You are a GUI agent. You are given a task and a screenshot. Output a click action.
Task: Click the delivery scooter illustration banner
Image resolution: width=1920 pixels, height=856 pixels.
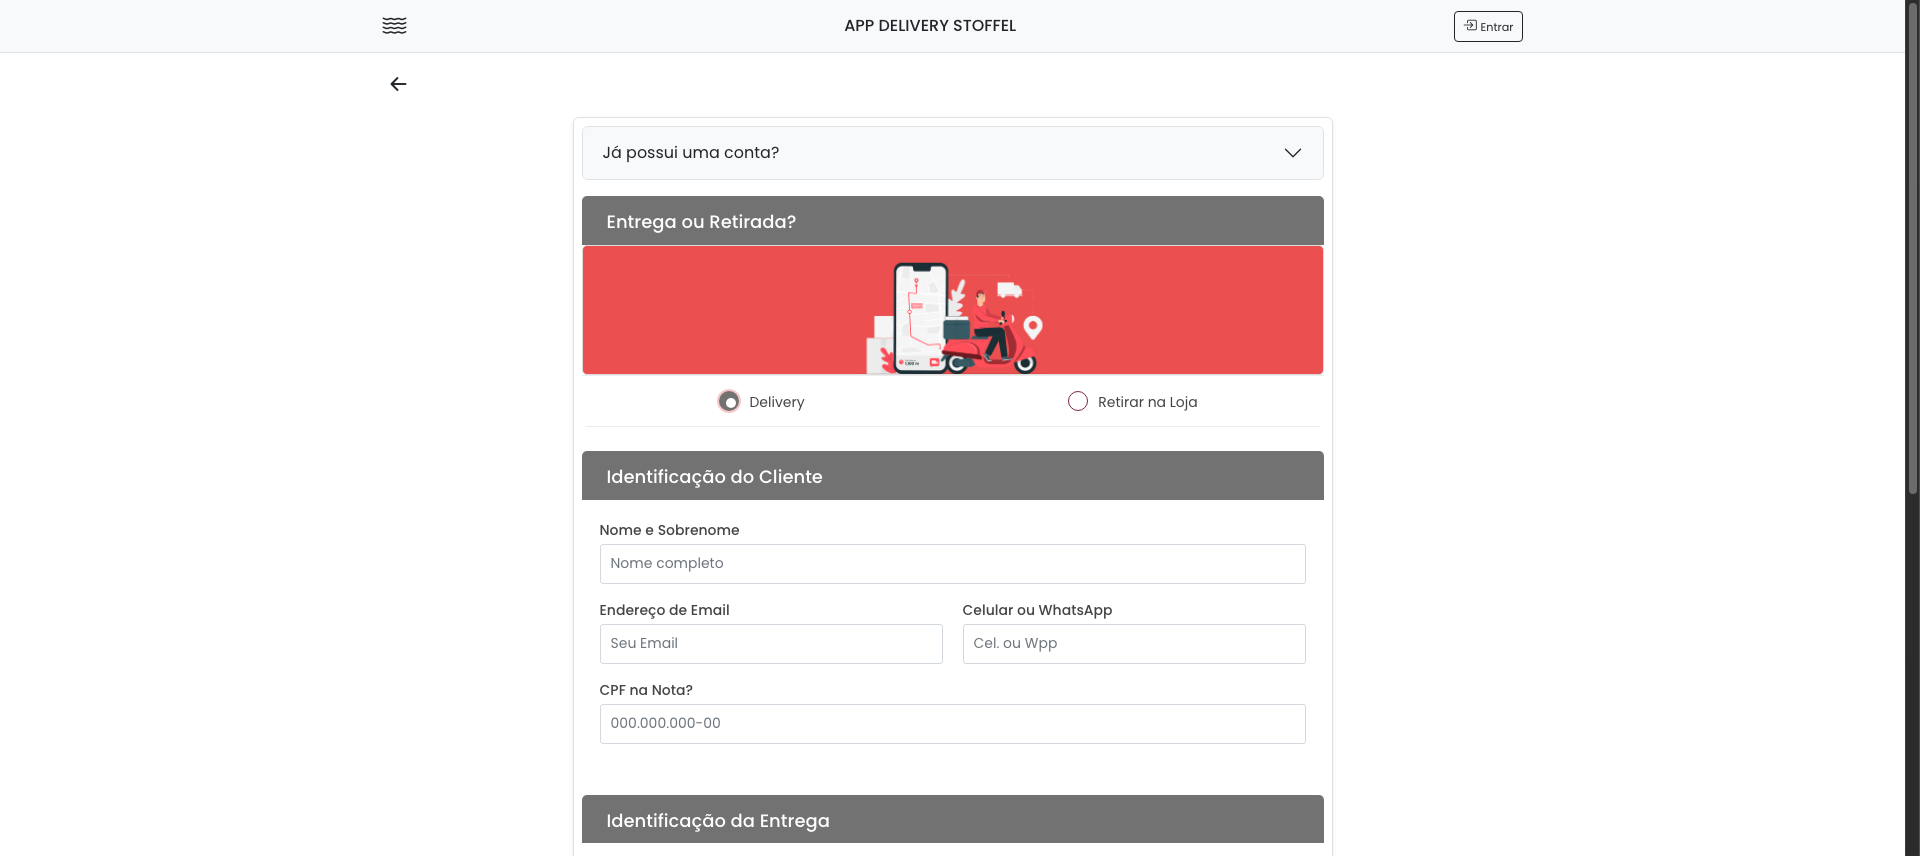pos(953,310)
